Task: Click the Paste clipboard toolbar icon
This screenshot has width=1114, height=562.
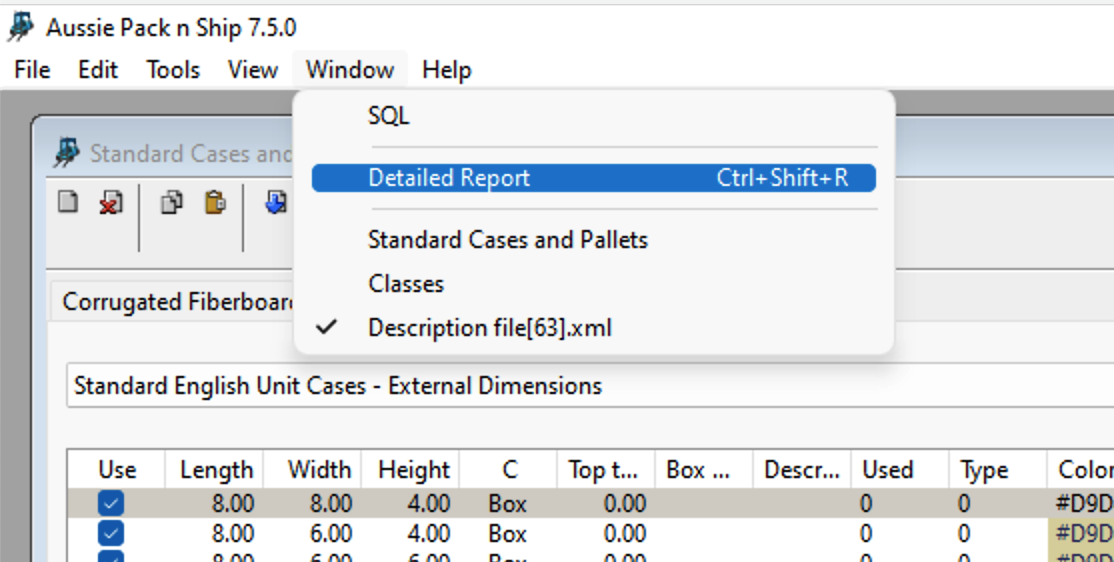Action: (x=215, y=202)
